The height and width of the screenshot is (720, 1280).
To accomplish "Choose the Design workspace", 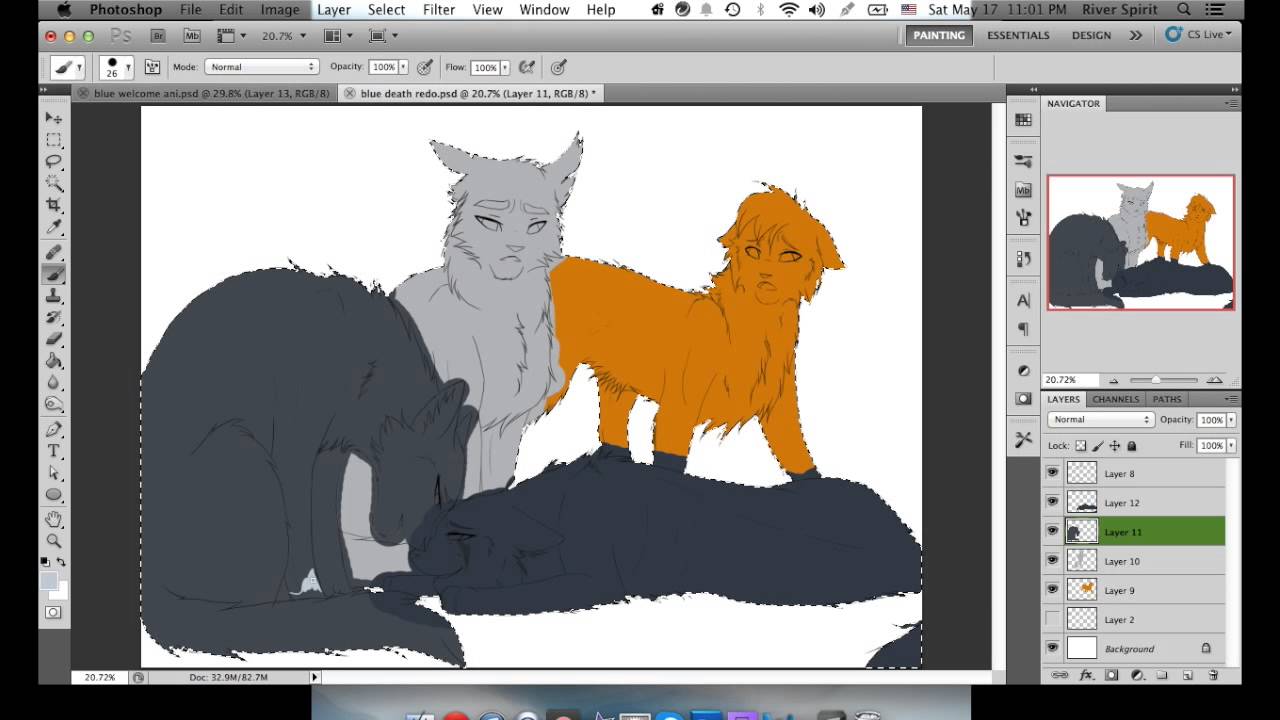I will pyautogui.click(x=1091, y=35).
